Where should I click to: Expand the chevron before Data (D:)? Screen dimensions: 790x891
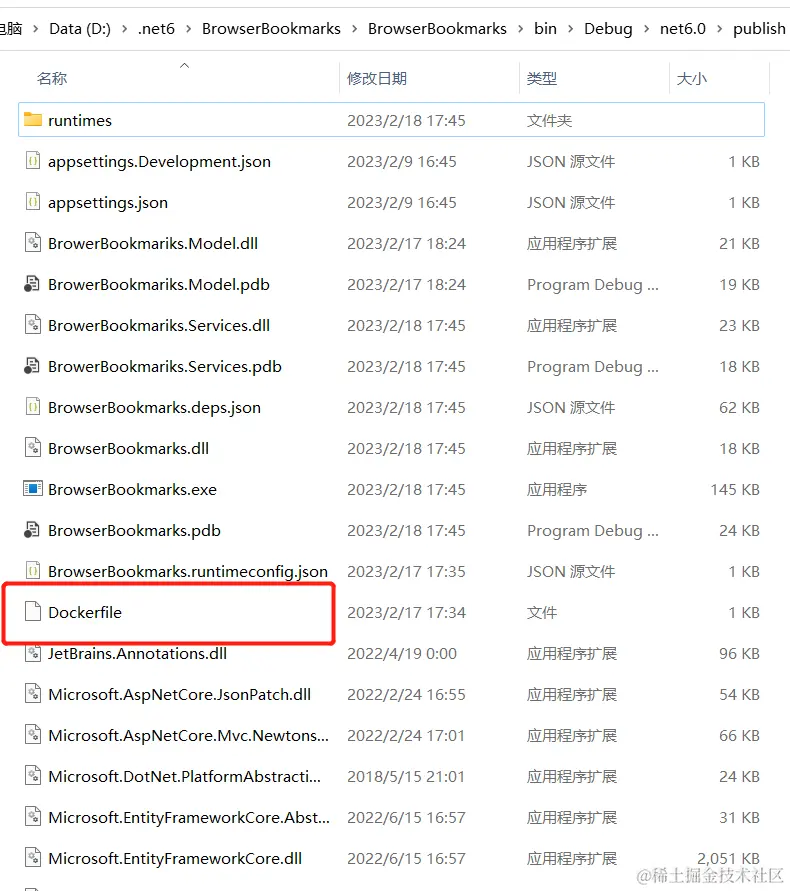(x=36, y=28)
